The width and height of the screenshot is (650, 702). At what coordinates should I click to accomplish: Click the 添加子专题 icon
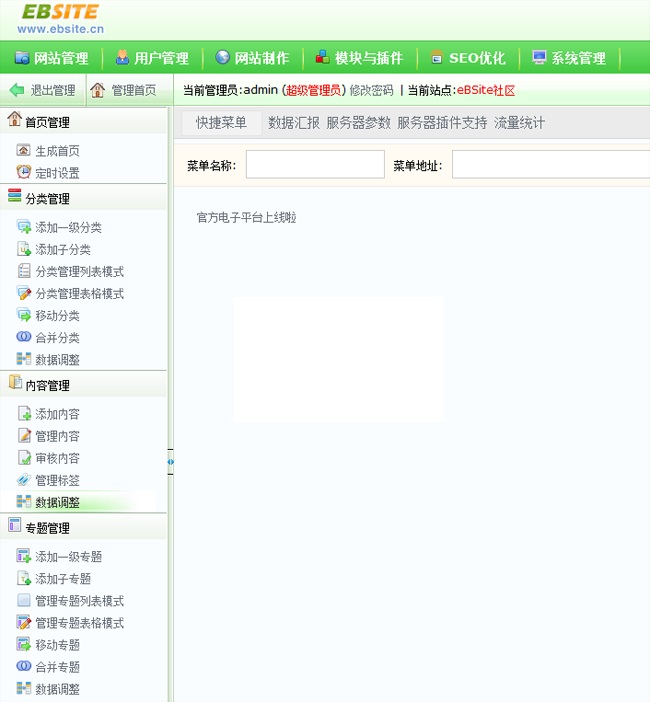23,578
